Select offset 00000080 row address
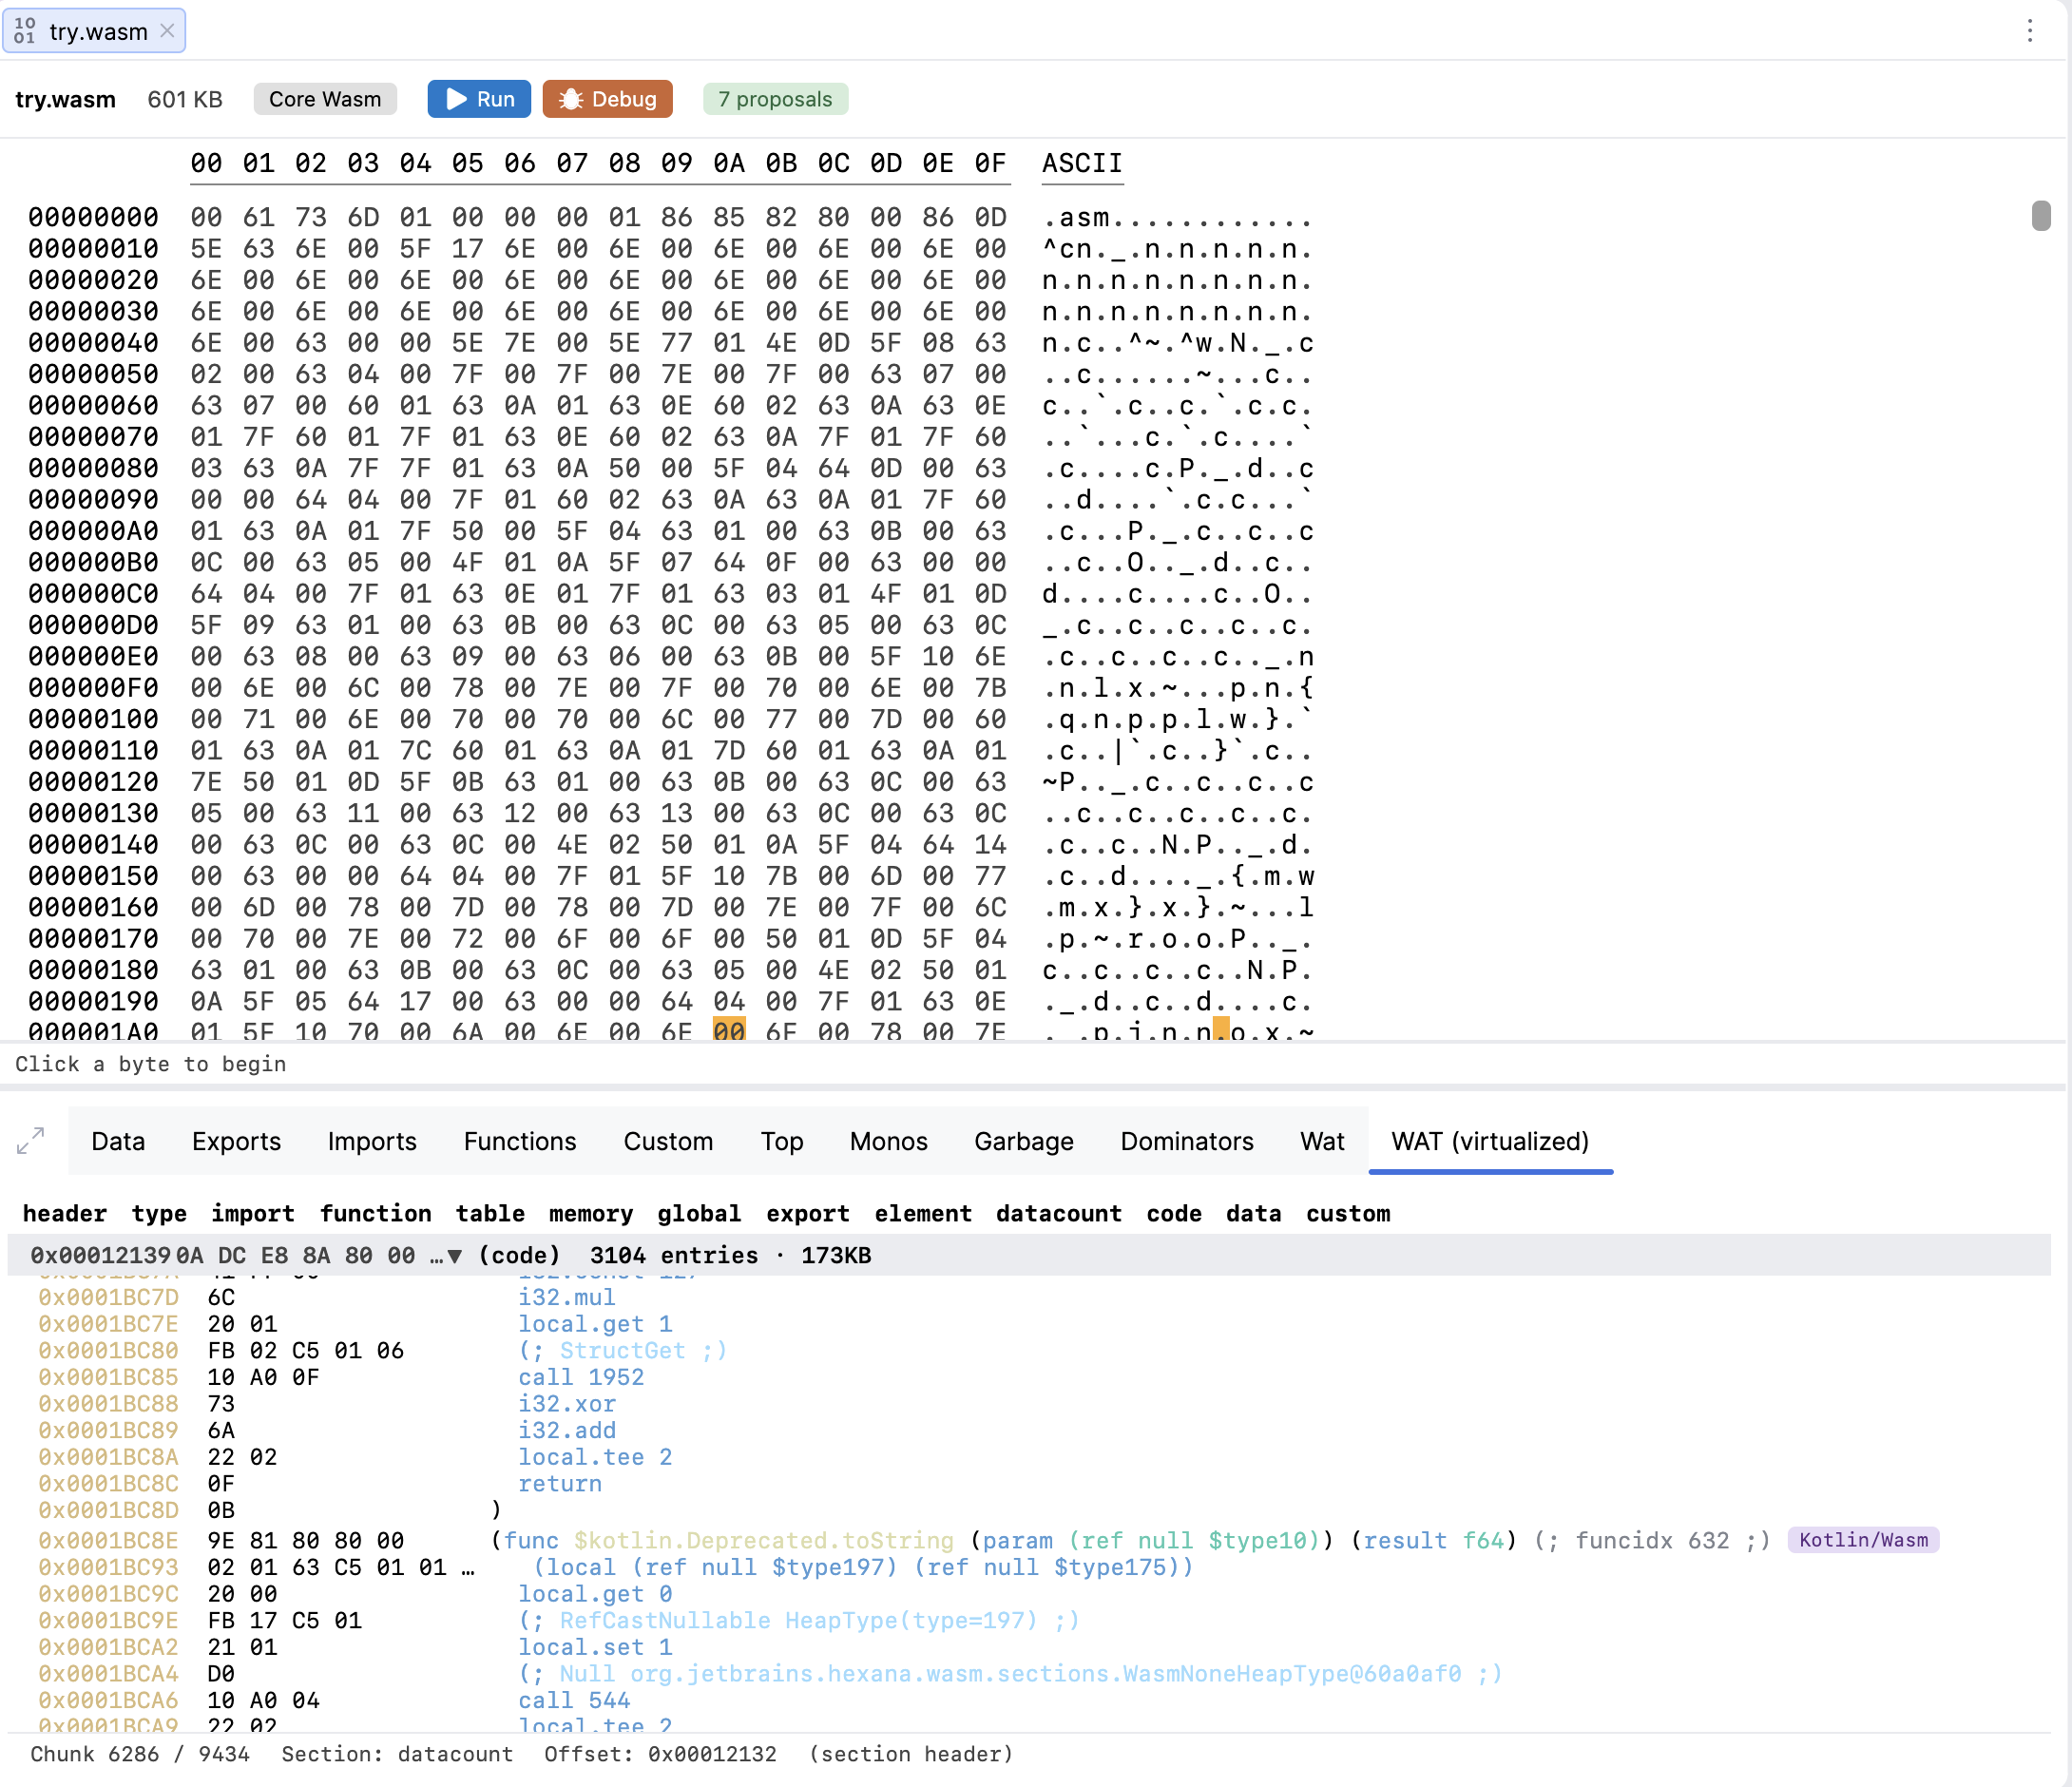Viewport: 2072px width, 1787px height. 93,468
